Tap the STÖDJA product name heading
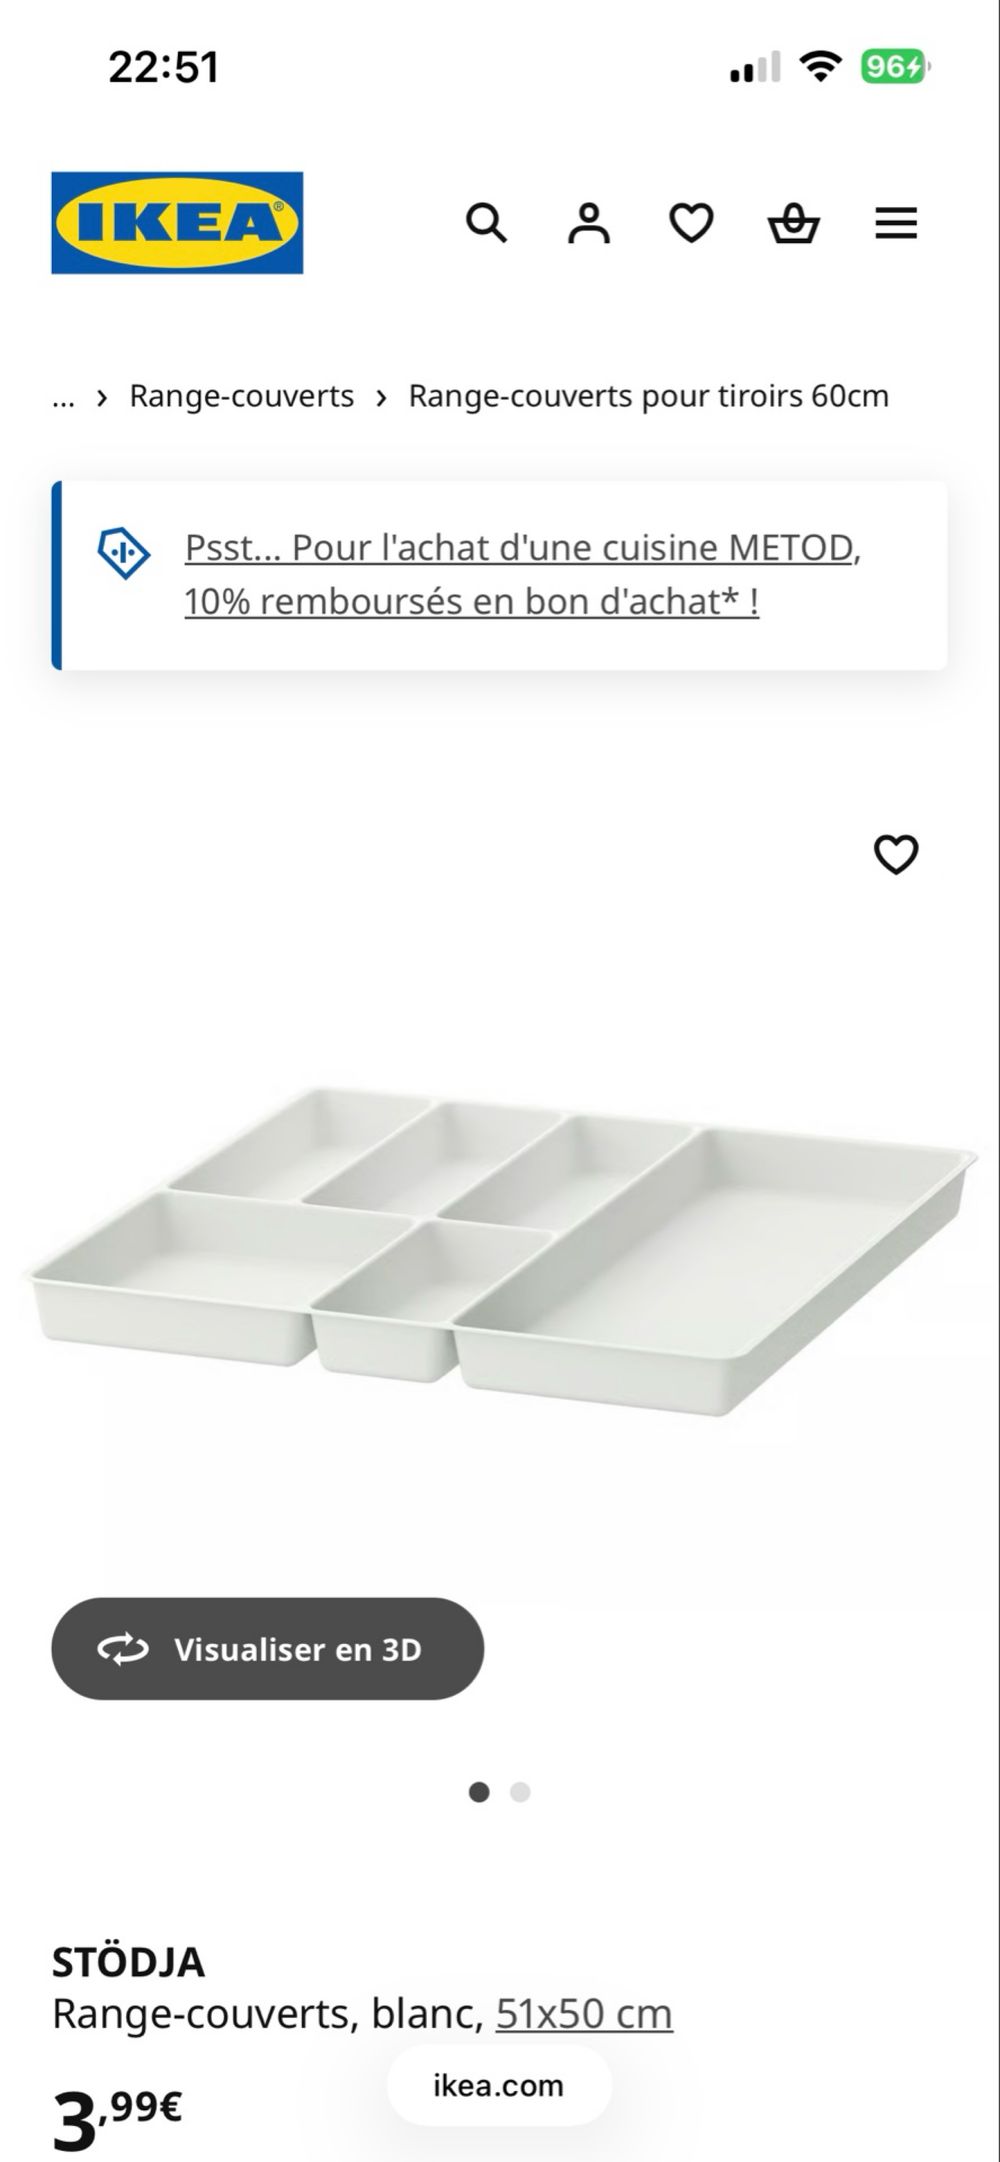 coord(128,1963)
